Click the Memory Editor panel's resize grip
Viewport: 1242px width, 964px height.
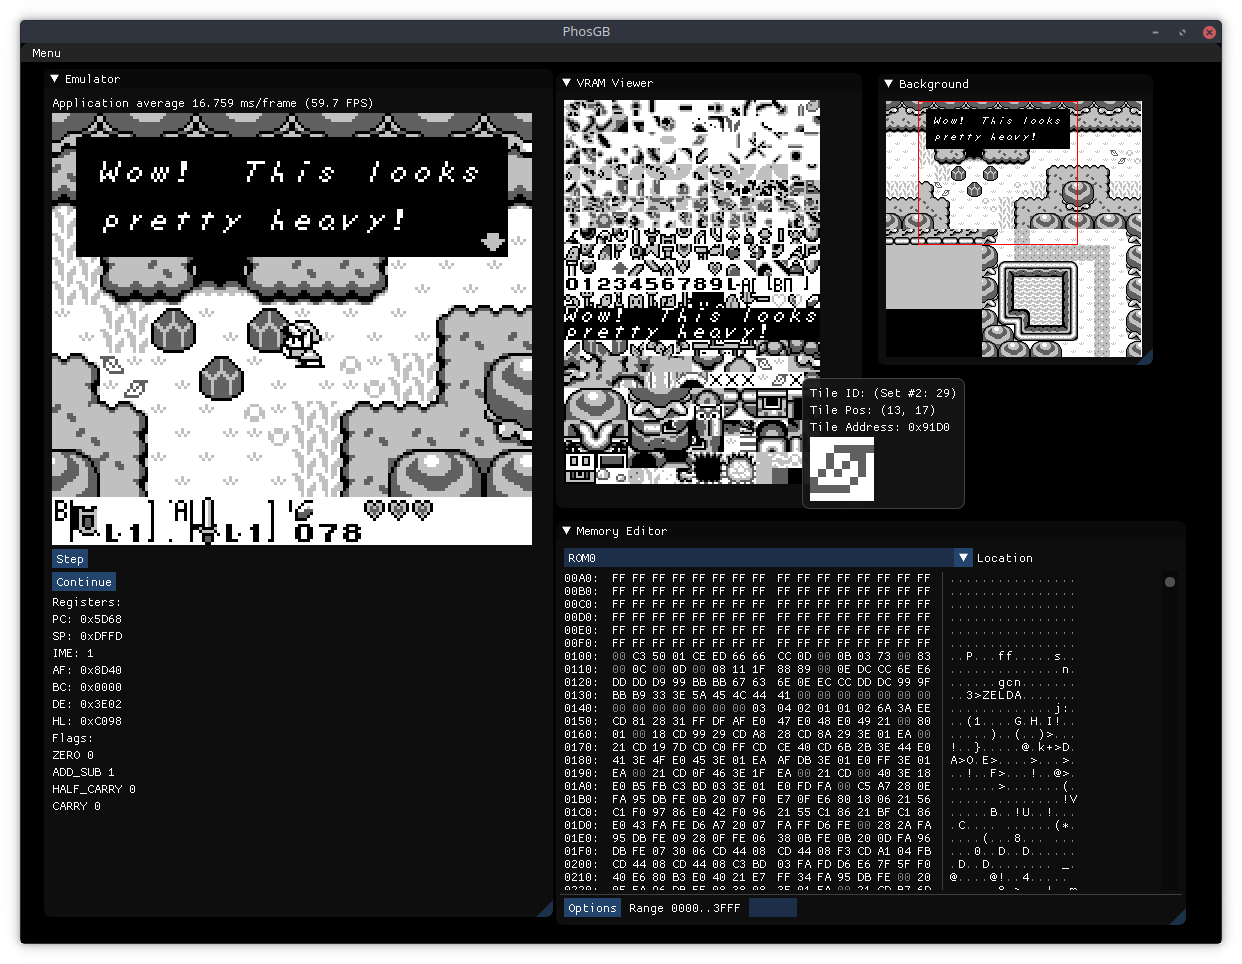pyautogui.click(x=1178, y=917)
